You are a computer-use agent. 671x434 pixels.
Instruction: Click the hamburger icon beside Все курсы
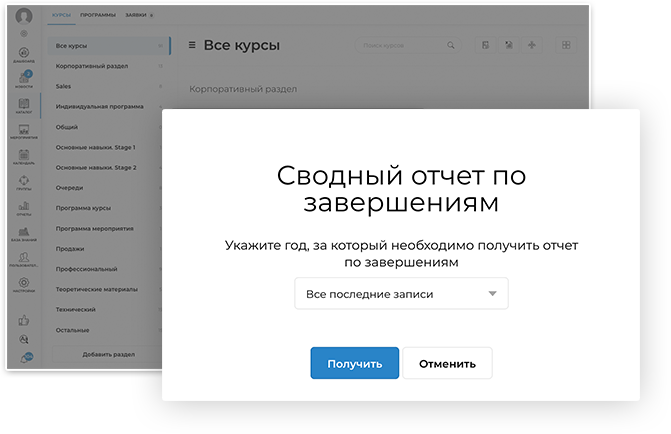(192, 45)
